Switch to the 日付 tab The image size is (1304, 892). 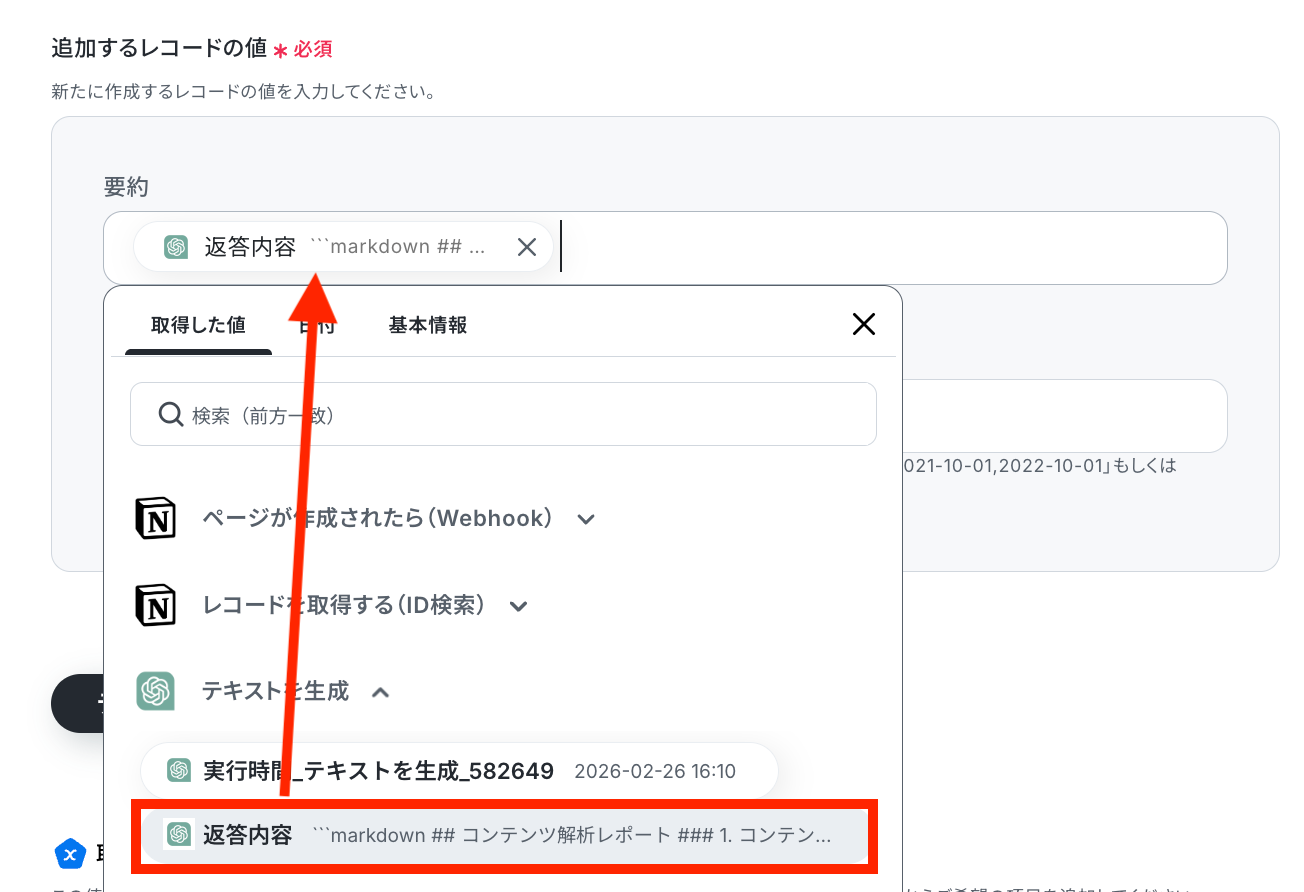point(317,325)
